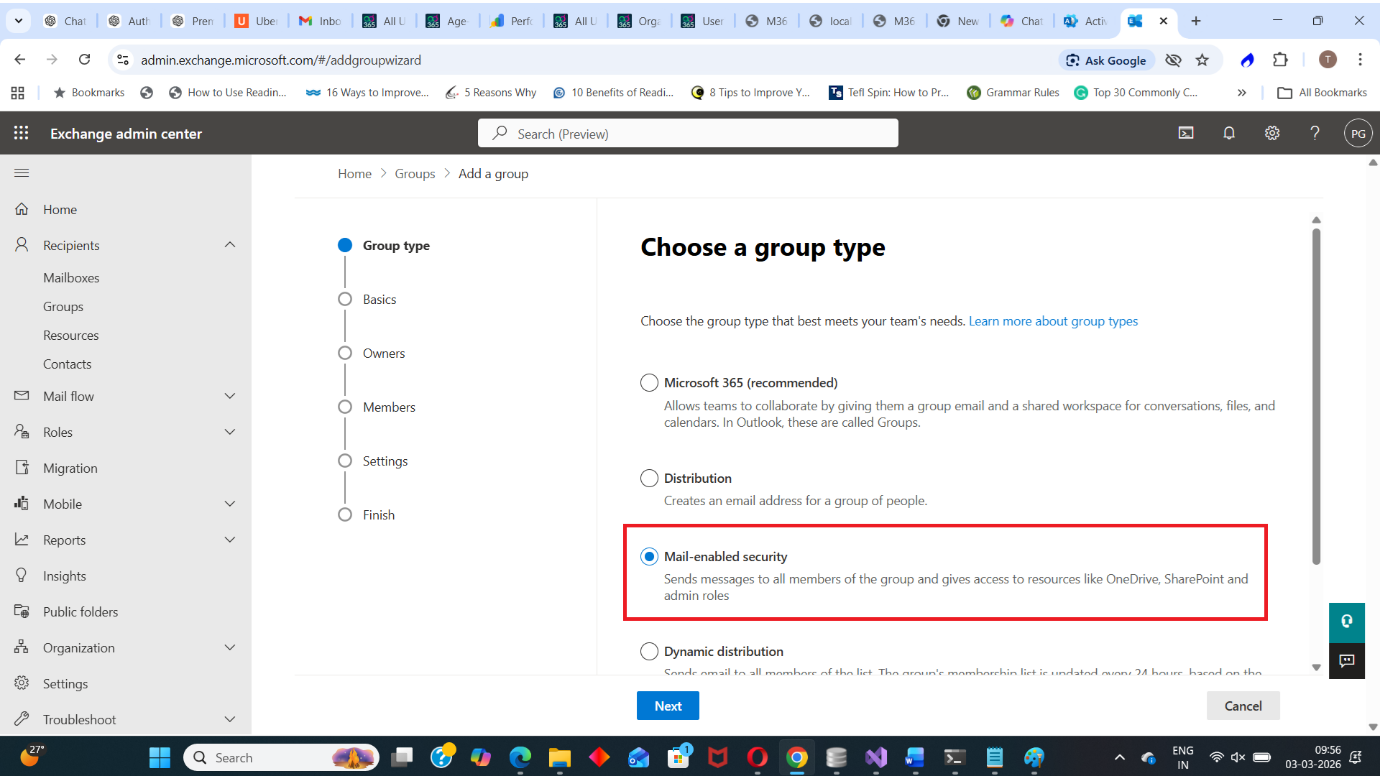1380x776 pixels.
Task: Open the notifications bell icon
Action: pyautogui.click(x=1229, y=133)
